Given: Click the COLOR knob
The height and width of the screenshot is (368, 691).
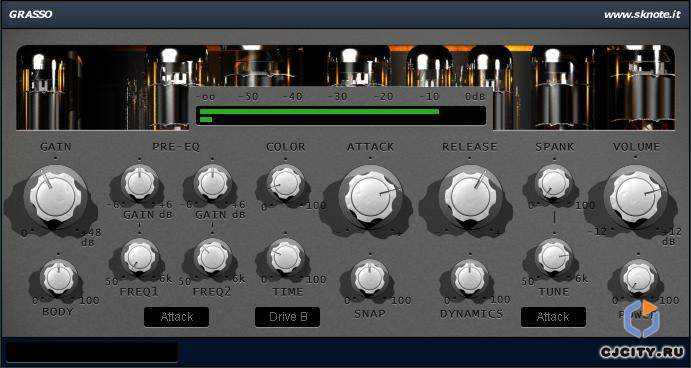Looking at the screenshot, I should click(x=286, y=183).
